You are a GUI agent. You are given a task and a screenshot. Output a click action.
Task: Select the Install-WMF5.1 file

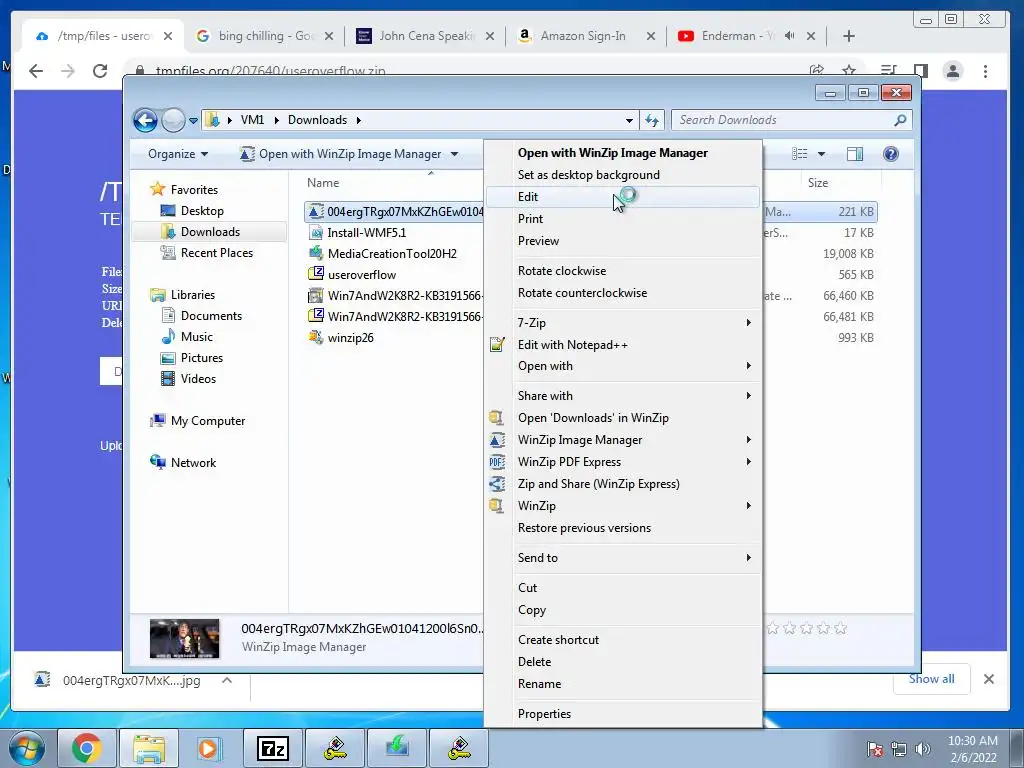(x=366, y=233)
